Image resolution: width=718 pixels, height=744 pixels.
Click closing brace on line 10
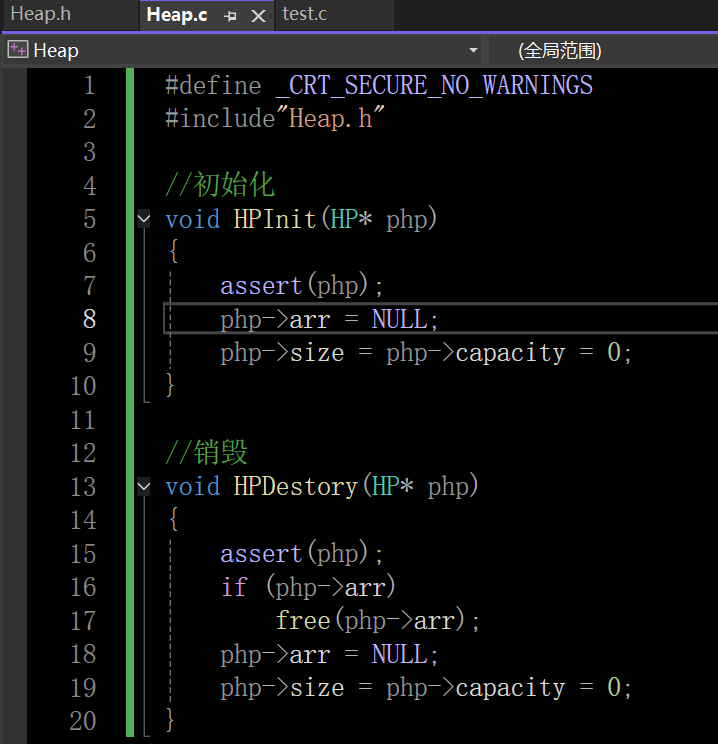pos(170,385)
